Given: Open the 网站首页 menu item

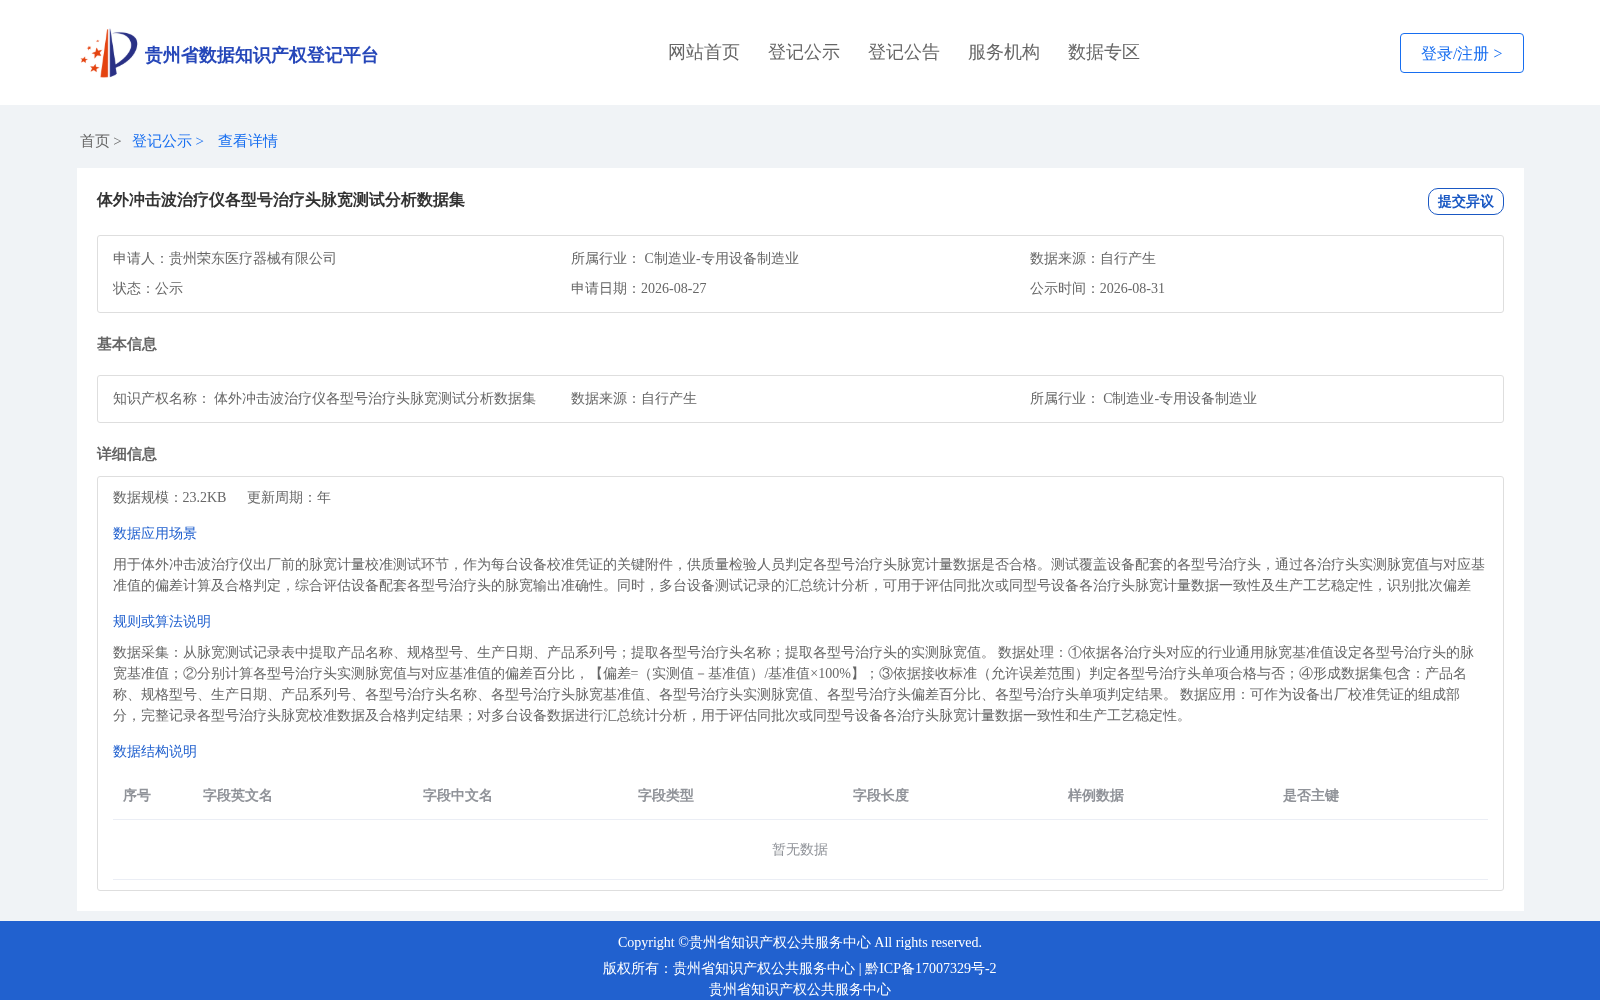Looking at the screenshot, I should (704, 52).
